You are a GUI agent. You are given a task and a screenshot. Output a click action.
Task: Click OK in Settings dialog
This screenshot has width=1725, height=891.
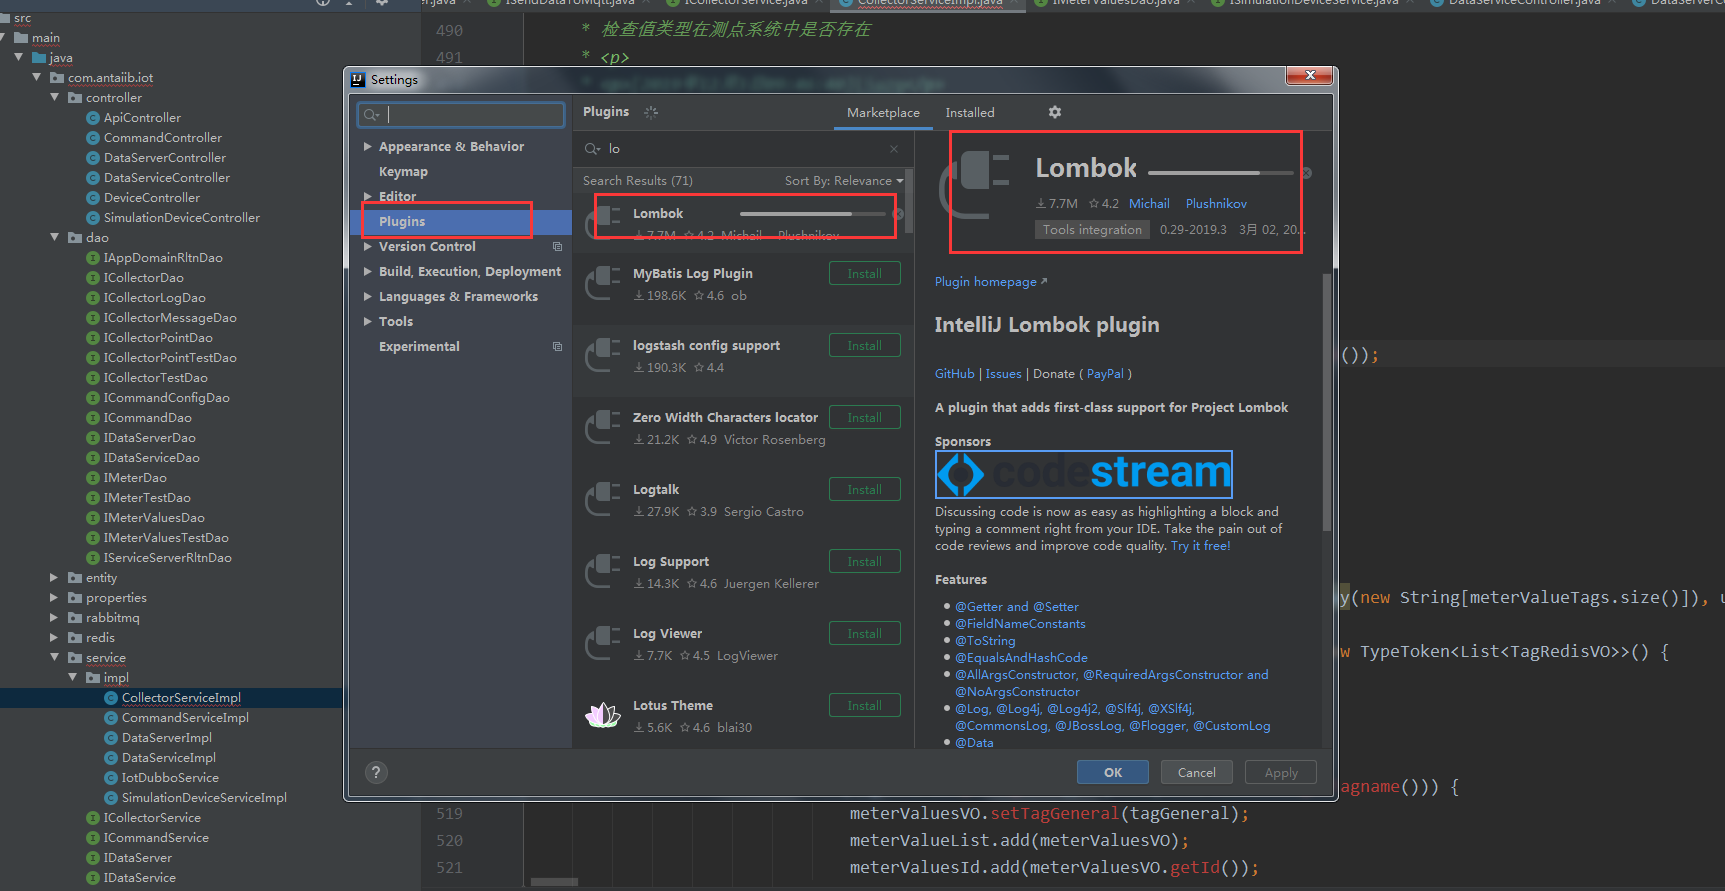click(x=1113, y=773)
